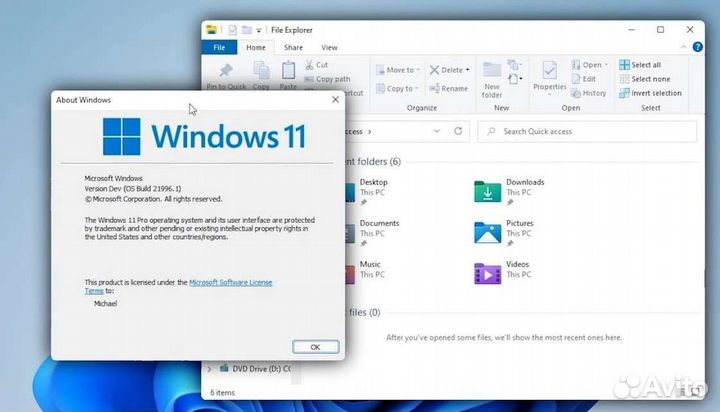The image size is (720, 412).
Task: Click the New folder icon
Action: click(492, 71)
